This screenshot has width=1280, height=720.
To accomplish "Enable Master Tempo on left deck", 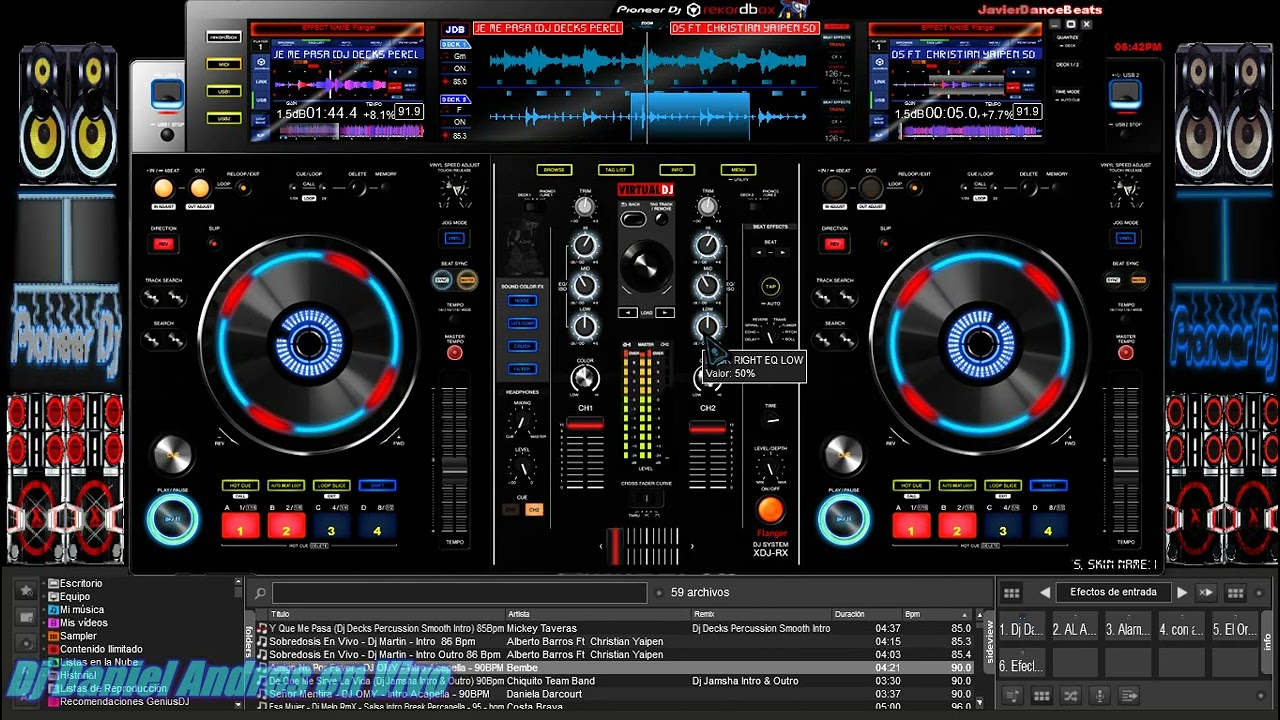I will [x=455, y=352].
